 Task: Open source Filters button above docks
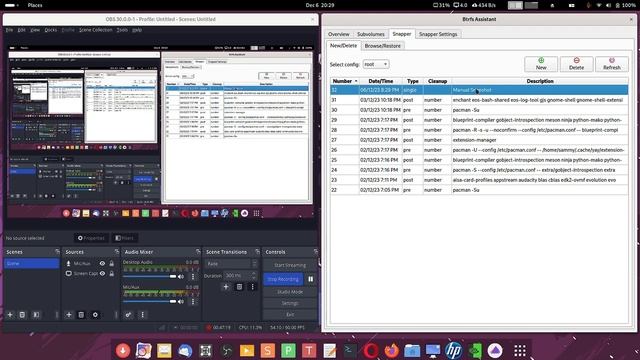124,238
